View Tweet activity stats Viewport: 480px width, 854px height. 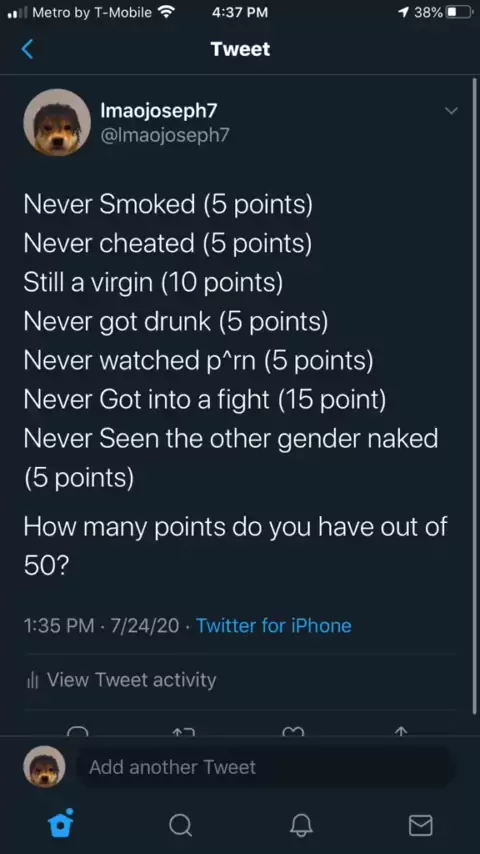(x=131, y=680)
